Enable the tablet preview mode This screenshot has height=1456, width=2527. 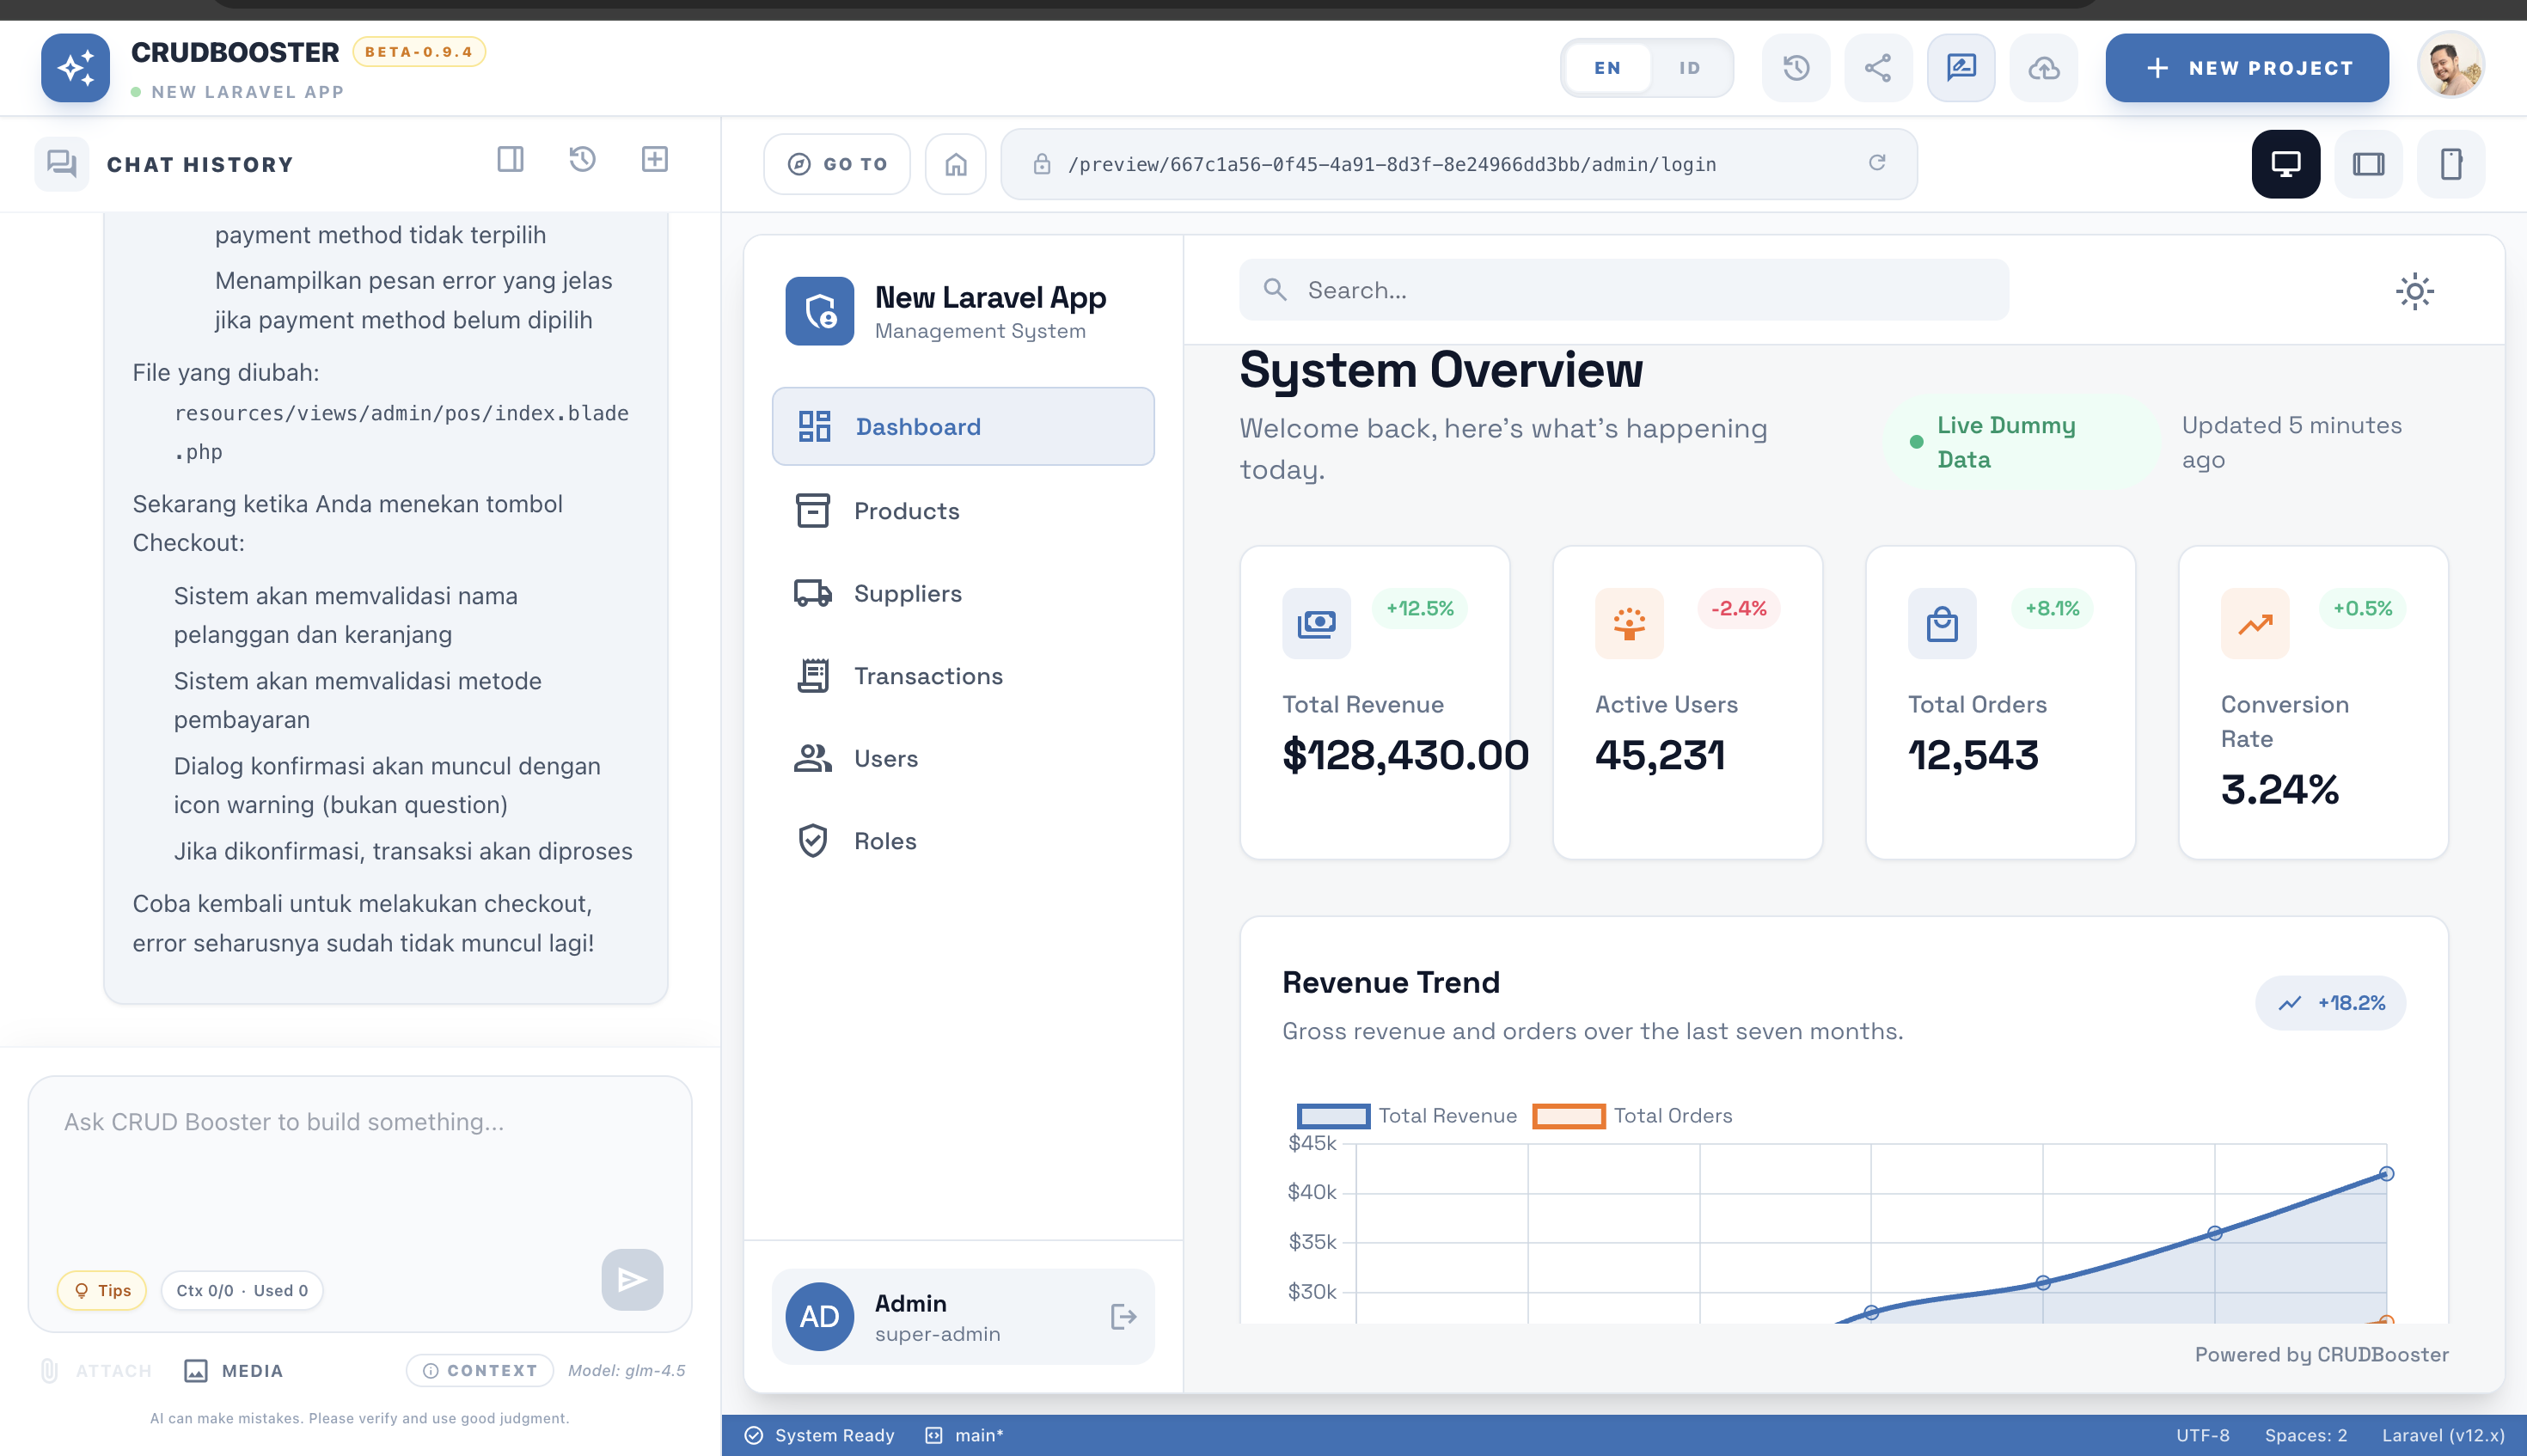click(x=2368, y=163)
